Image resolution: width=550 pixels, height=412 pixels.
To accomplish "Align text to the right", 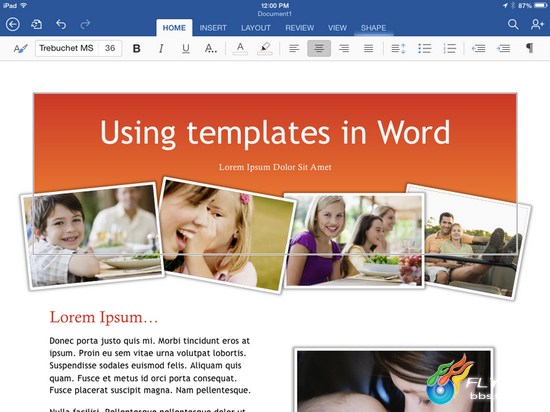I will (344, 48).
